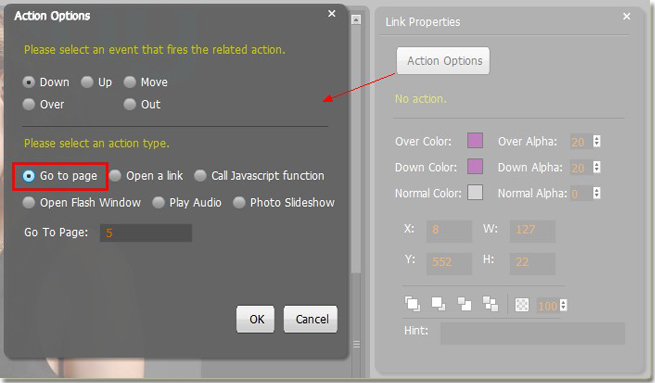Close the Link Properties panel
Viewport: 655px width, 383px height.
coord(627,16)
